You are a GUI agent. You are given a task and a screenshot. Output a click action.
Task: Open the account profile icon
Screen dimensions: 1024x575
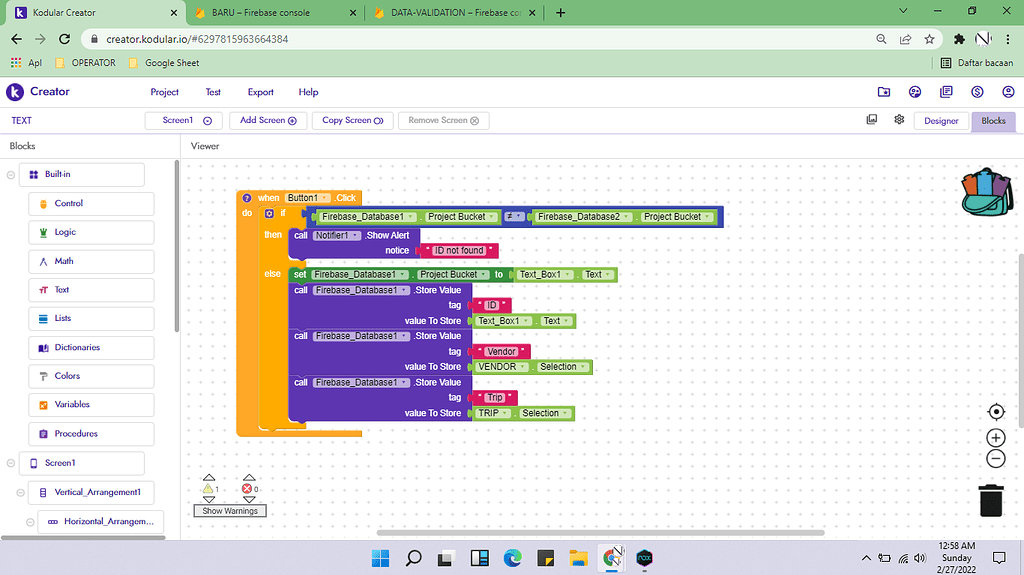point(1008,92)
